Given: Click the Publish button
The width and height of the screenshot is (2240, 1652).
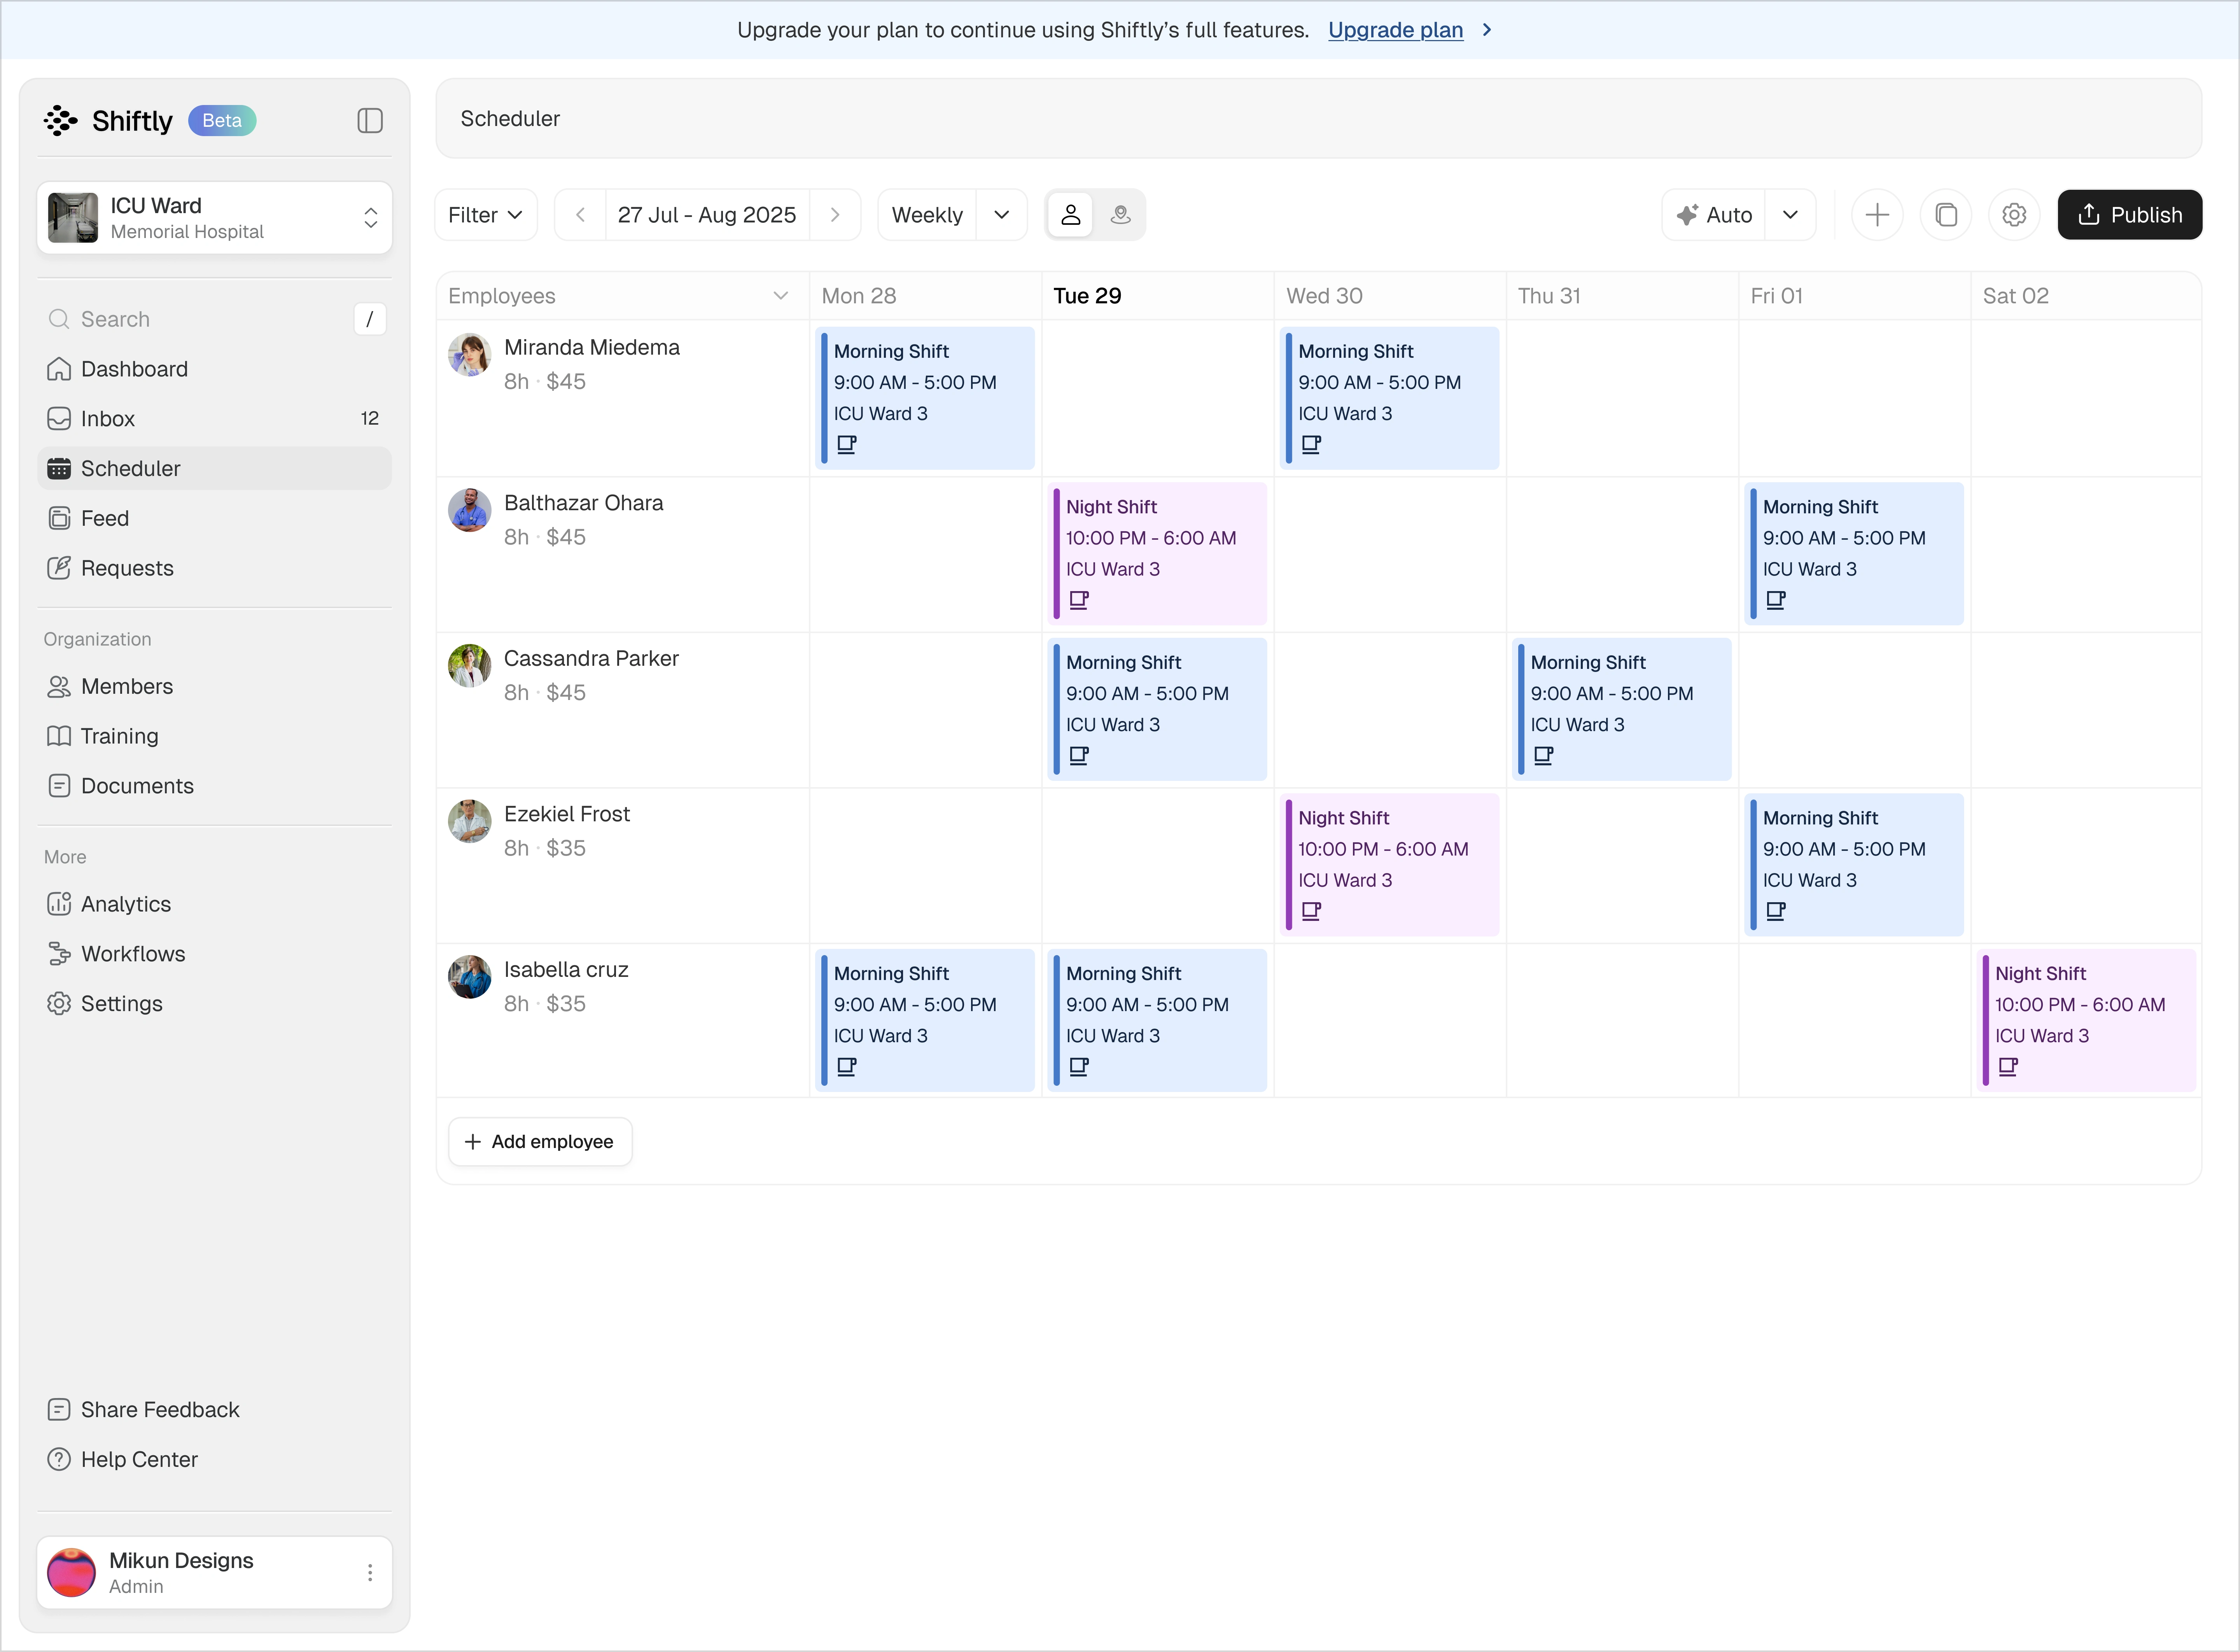Looking at the screenshot, I should pos(2129,215).
